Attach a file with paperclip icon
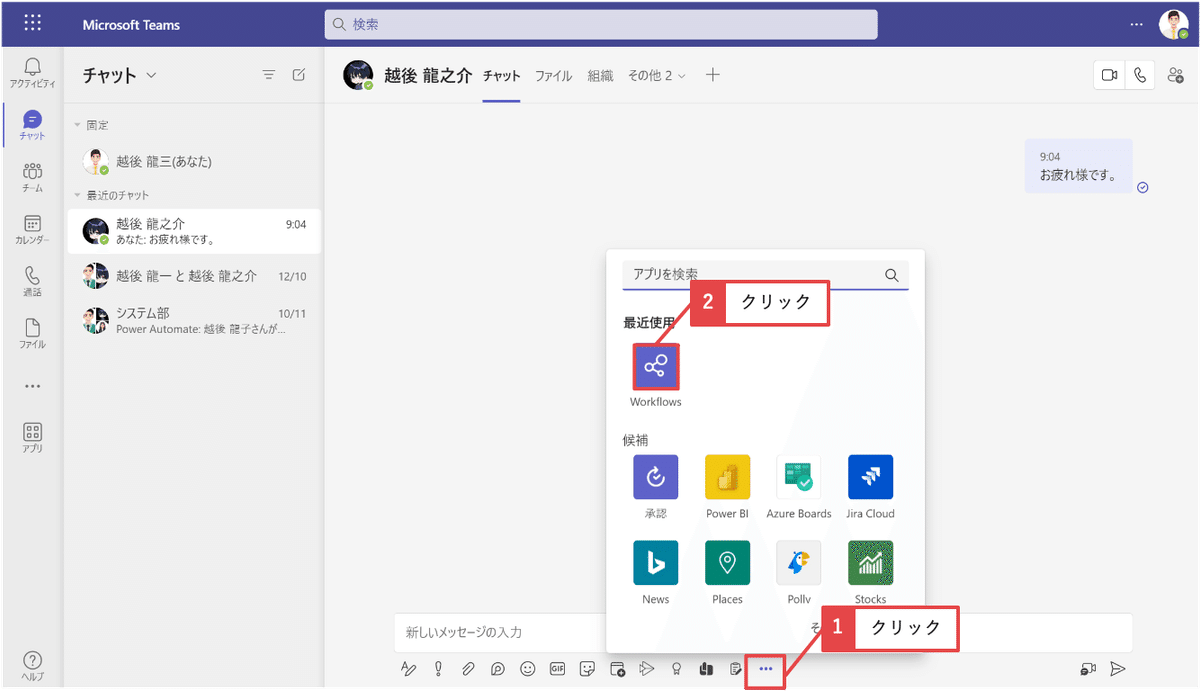This screenshot has height=691, width=1200. 467,669
